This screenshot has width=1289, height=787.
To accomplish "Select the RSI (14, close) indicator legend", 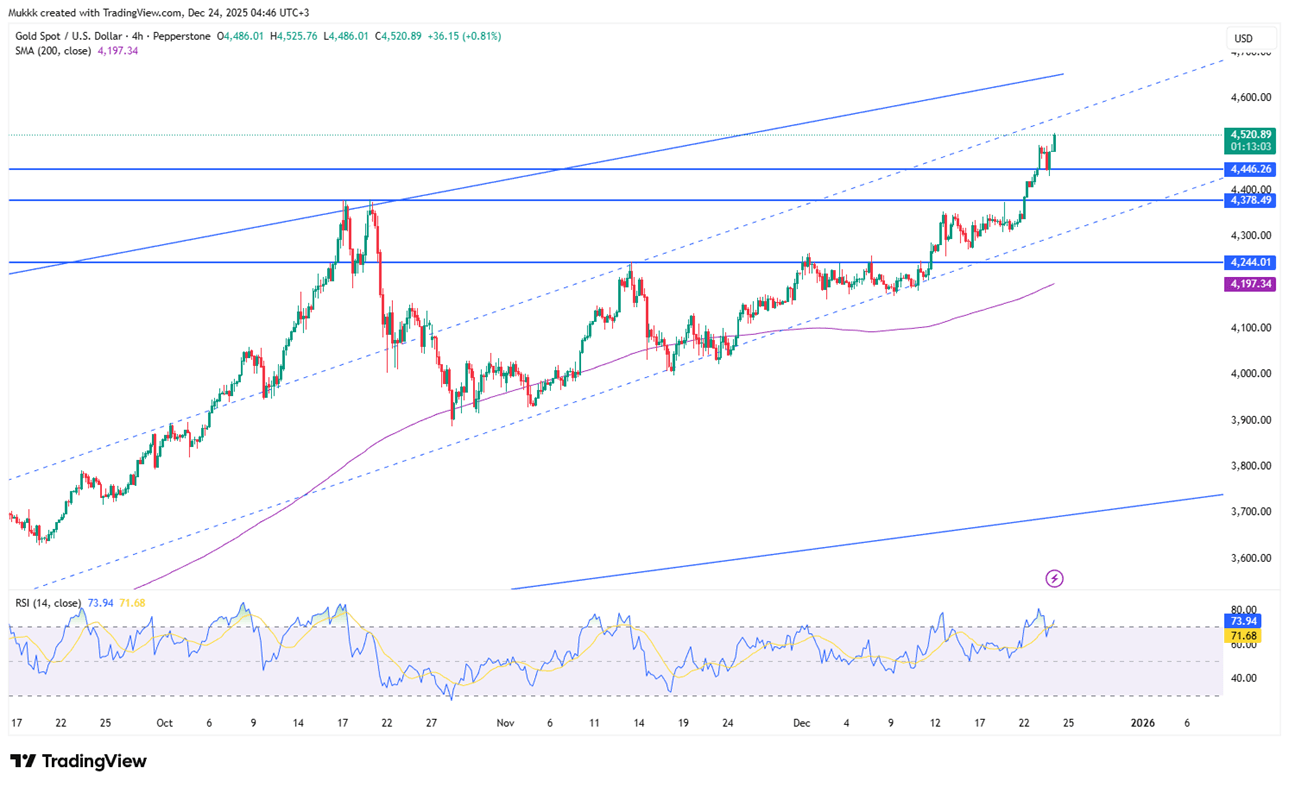I will coord(50,603).
